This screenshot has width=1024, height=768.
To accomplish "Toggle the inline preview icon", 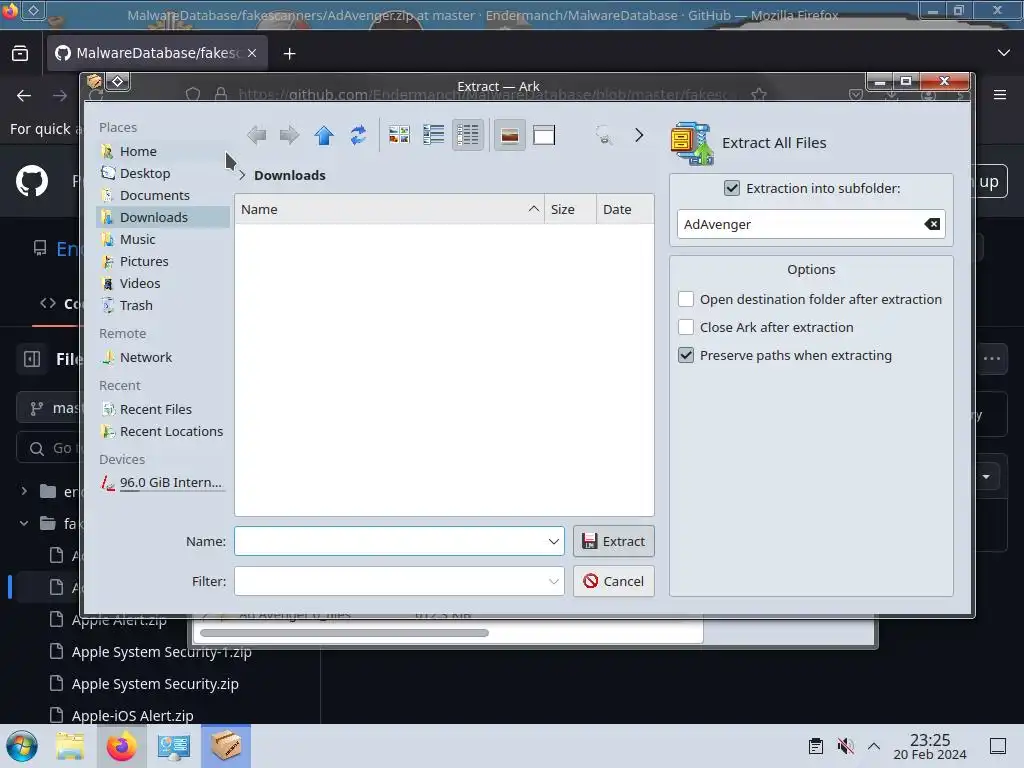I will click(x=510, y=135).
